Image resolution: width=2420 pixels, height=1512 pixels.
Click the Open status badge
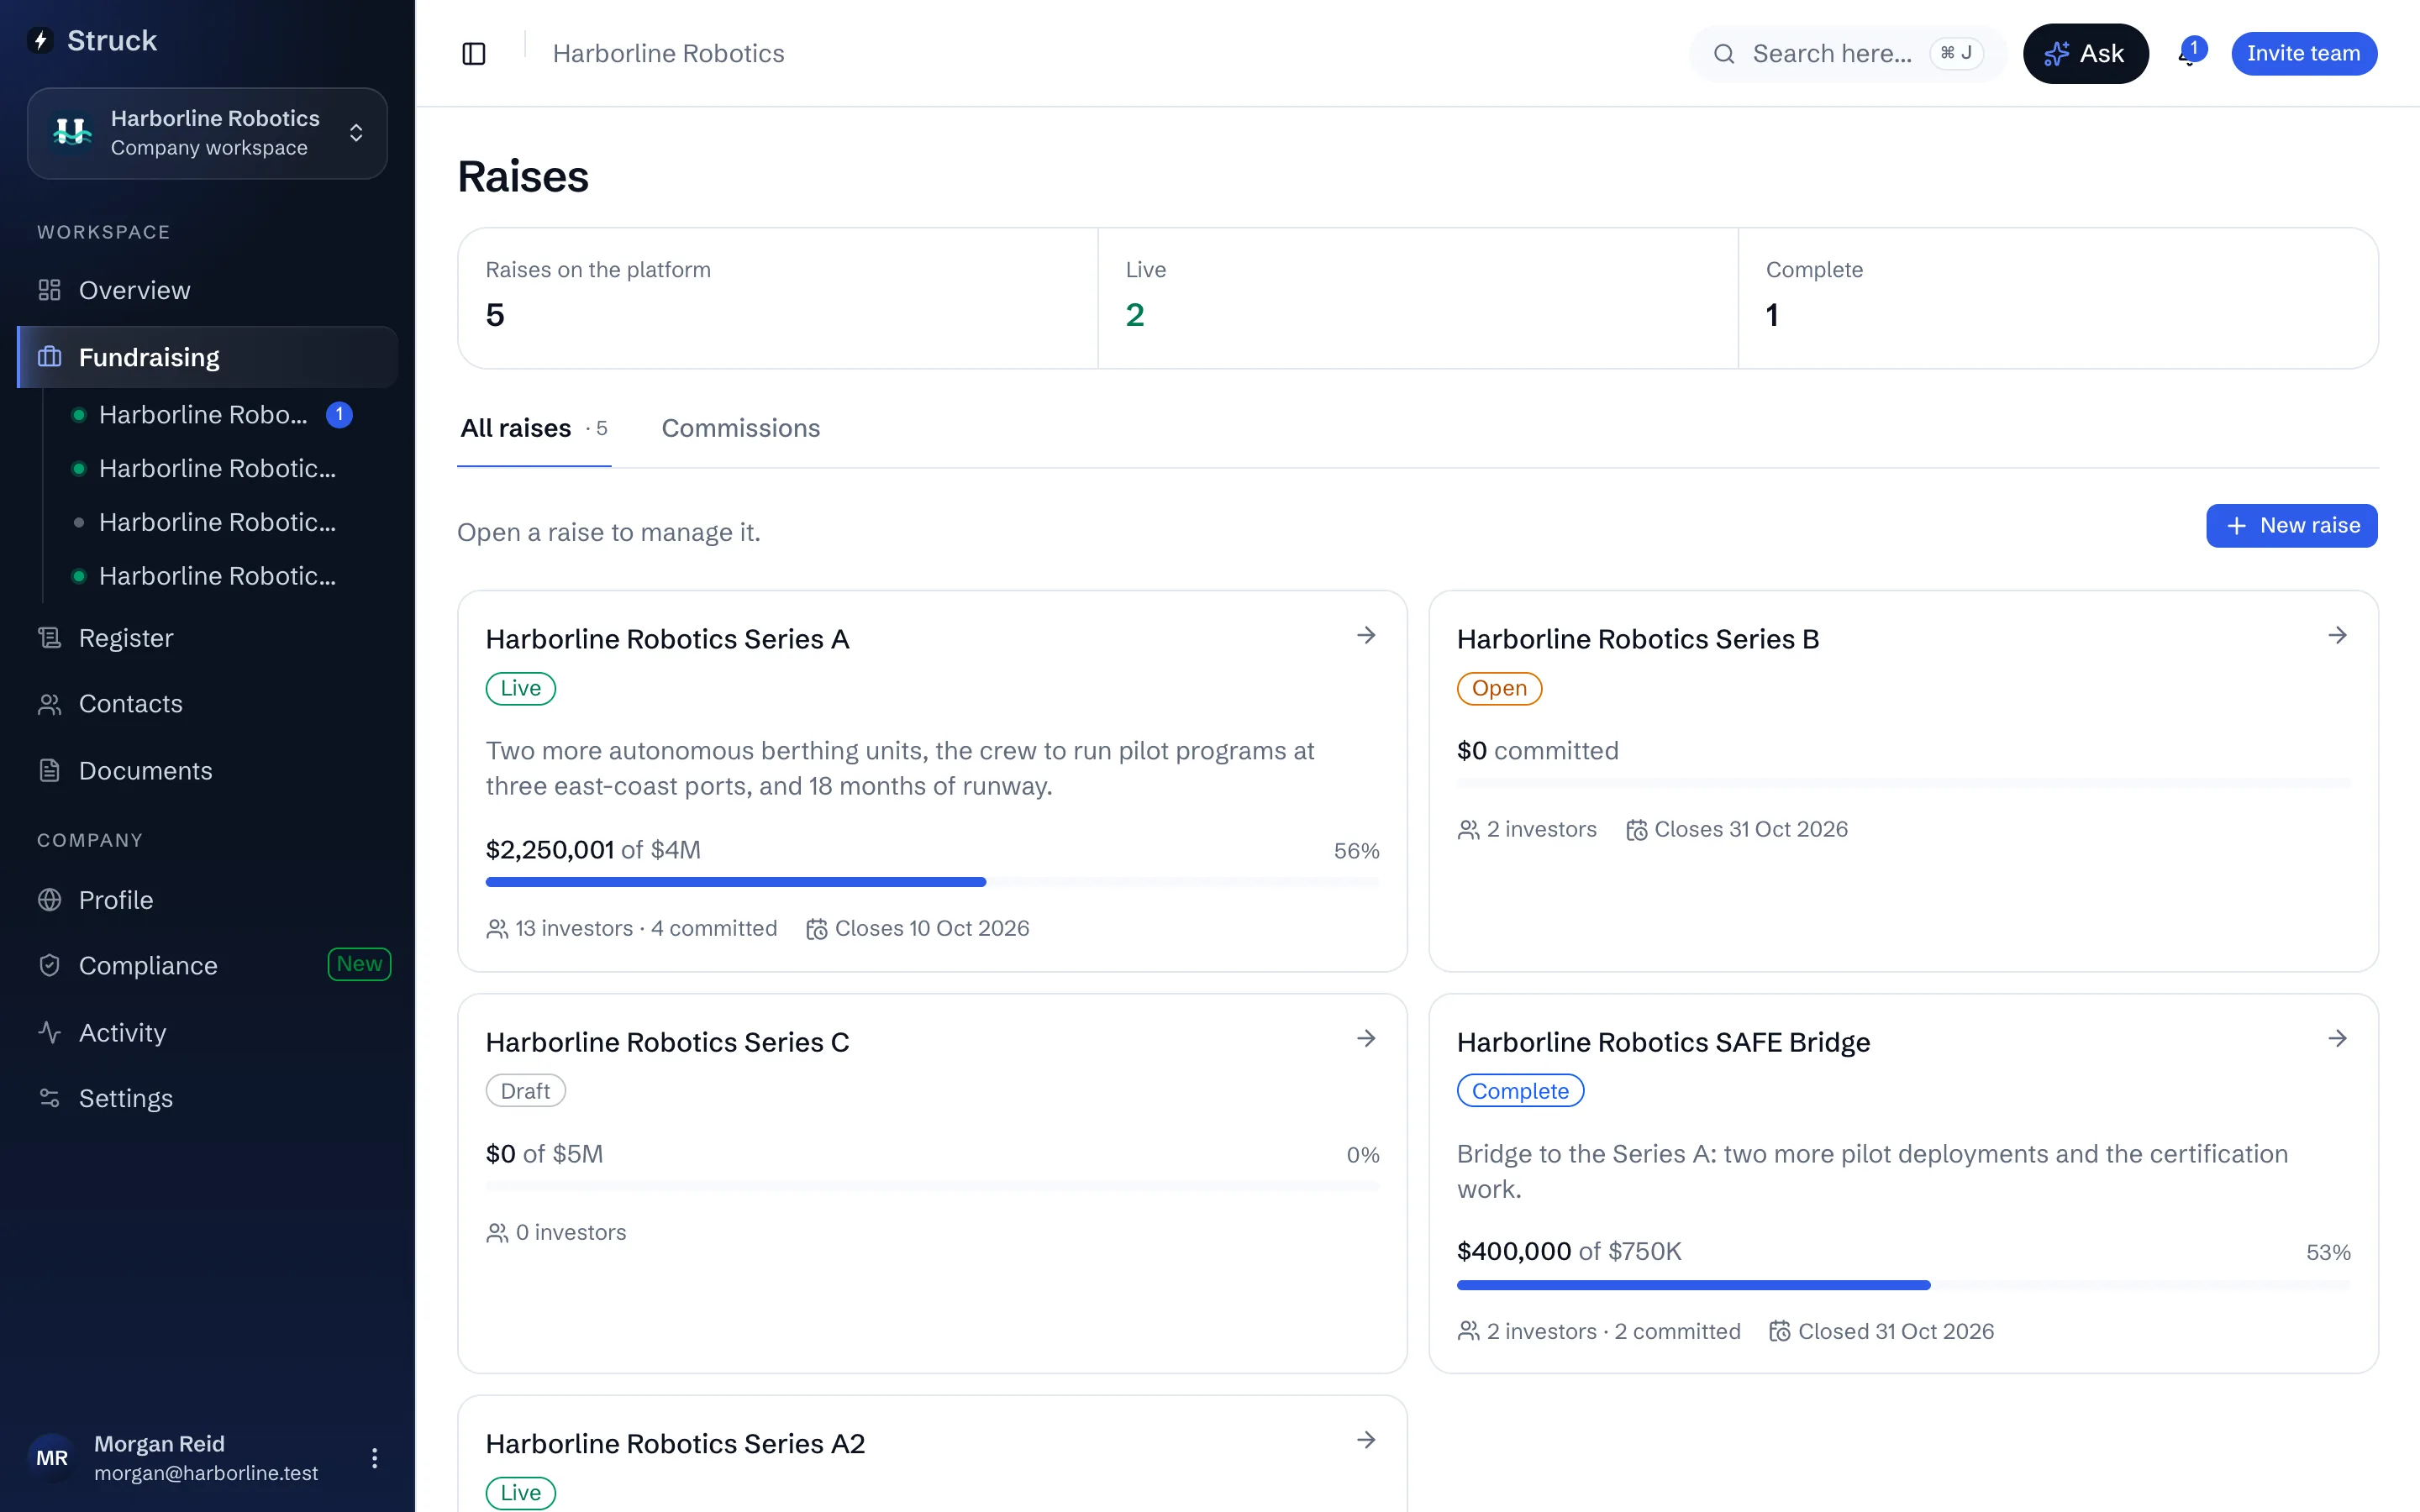(x=1499, y=689)
